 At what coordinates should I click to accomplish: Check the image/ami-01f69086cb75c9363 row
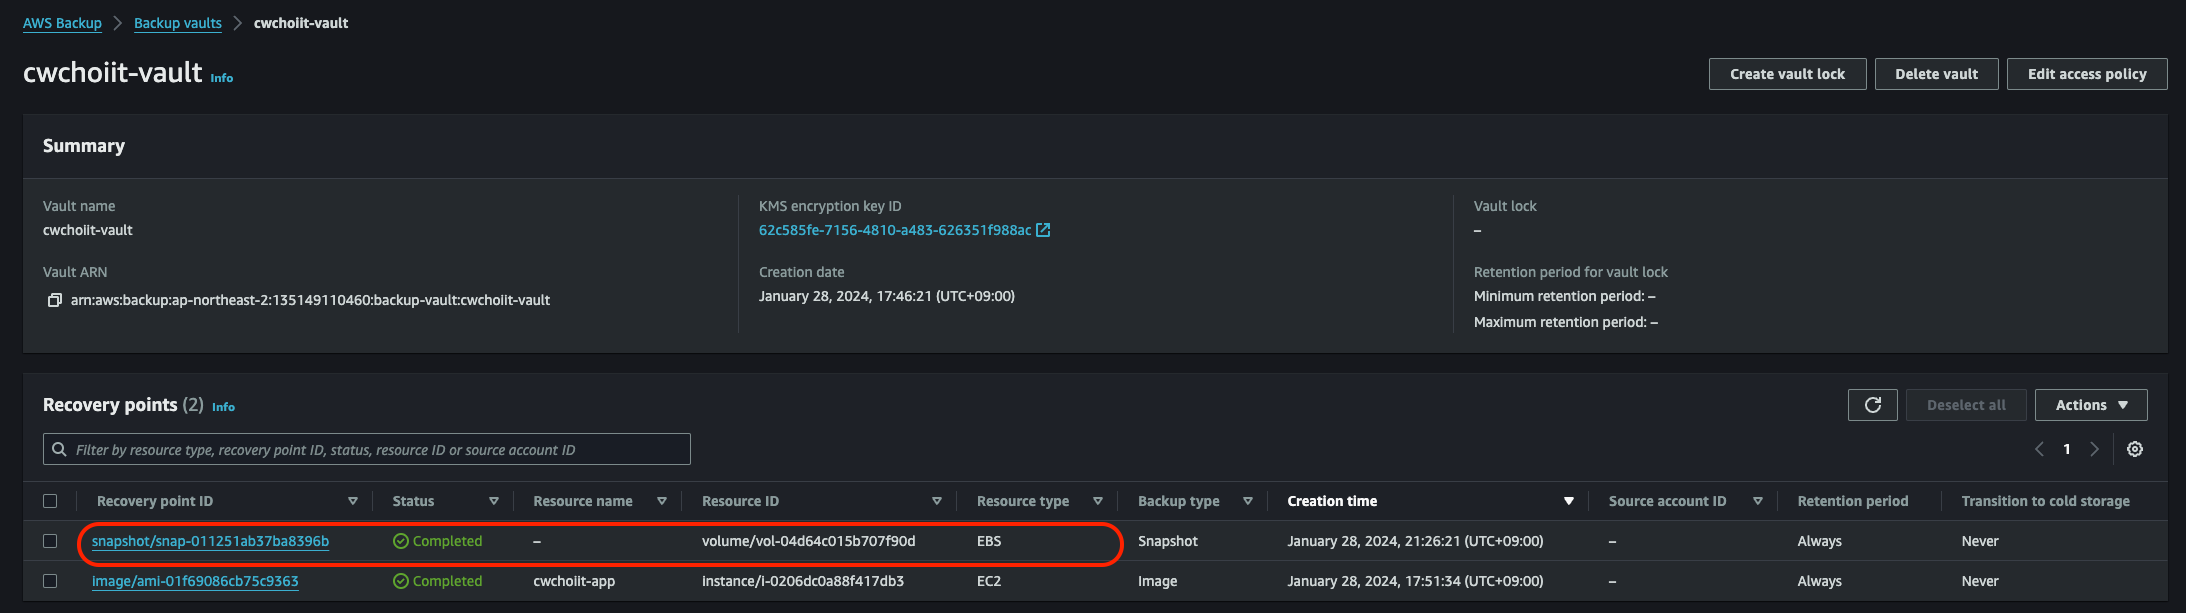(50, 581)
